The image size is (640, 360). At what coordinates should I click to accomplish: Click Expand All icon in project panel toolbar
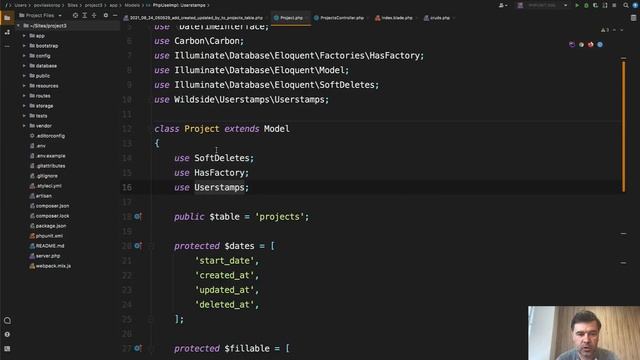[x=84, y=16]
